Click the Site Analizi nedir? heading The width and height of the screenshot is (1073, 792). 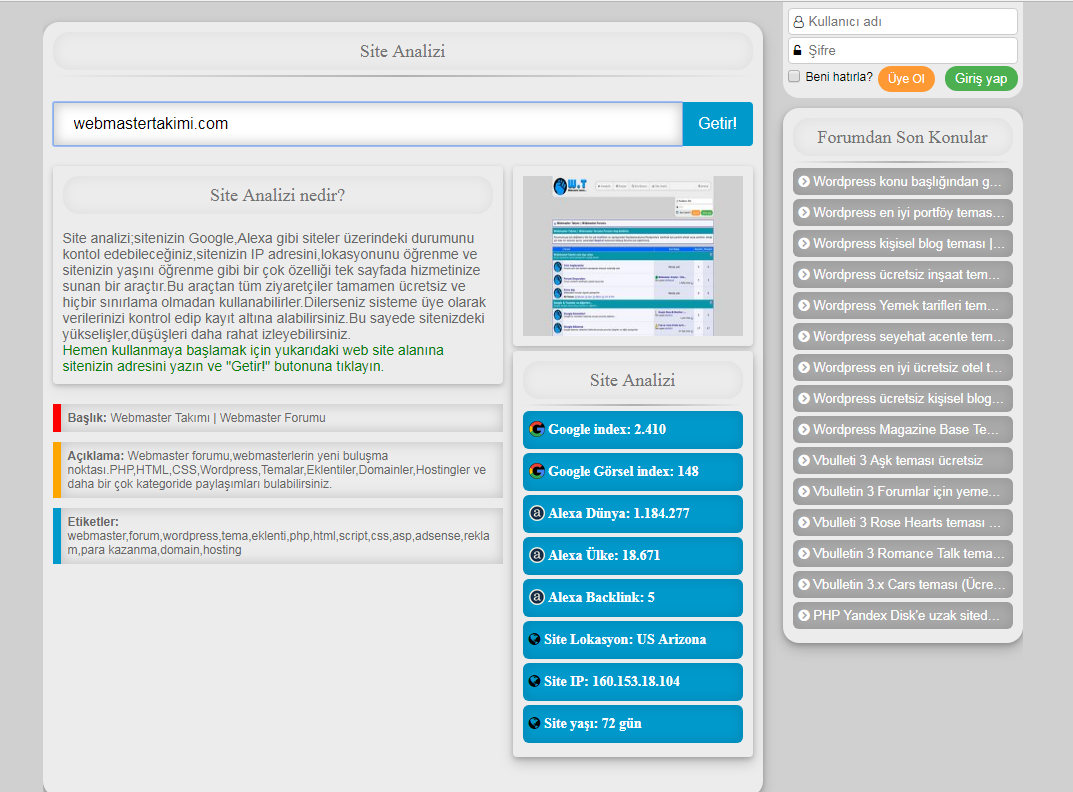coord(277,196)
